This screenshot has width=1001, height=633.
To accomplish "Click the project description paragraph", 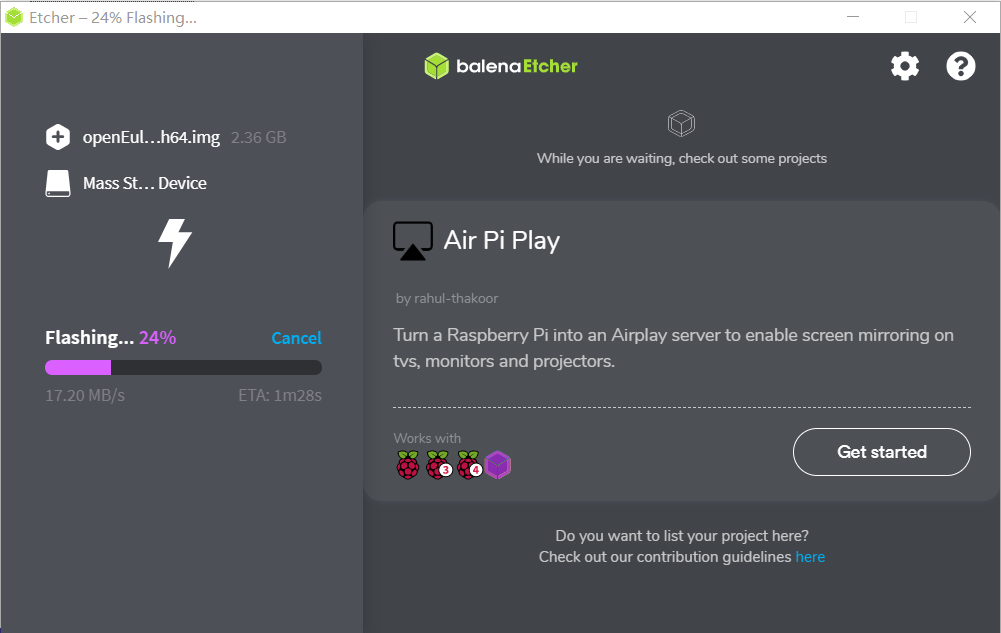I will pos(674,348).
